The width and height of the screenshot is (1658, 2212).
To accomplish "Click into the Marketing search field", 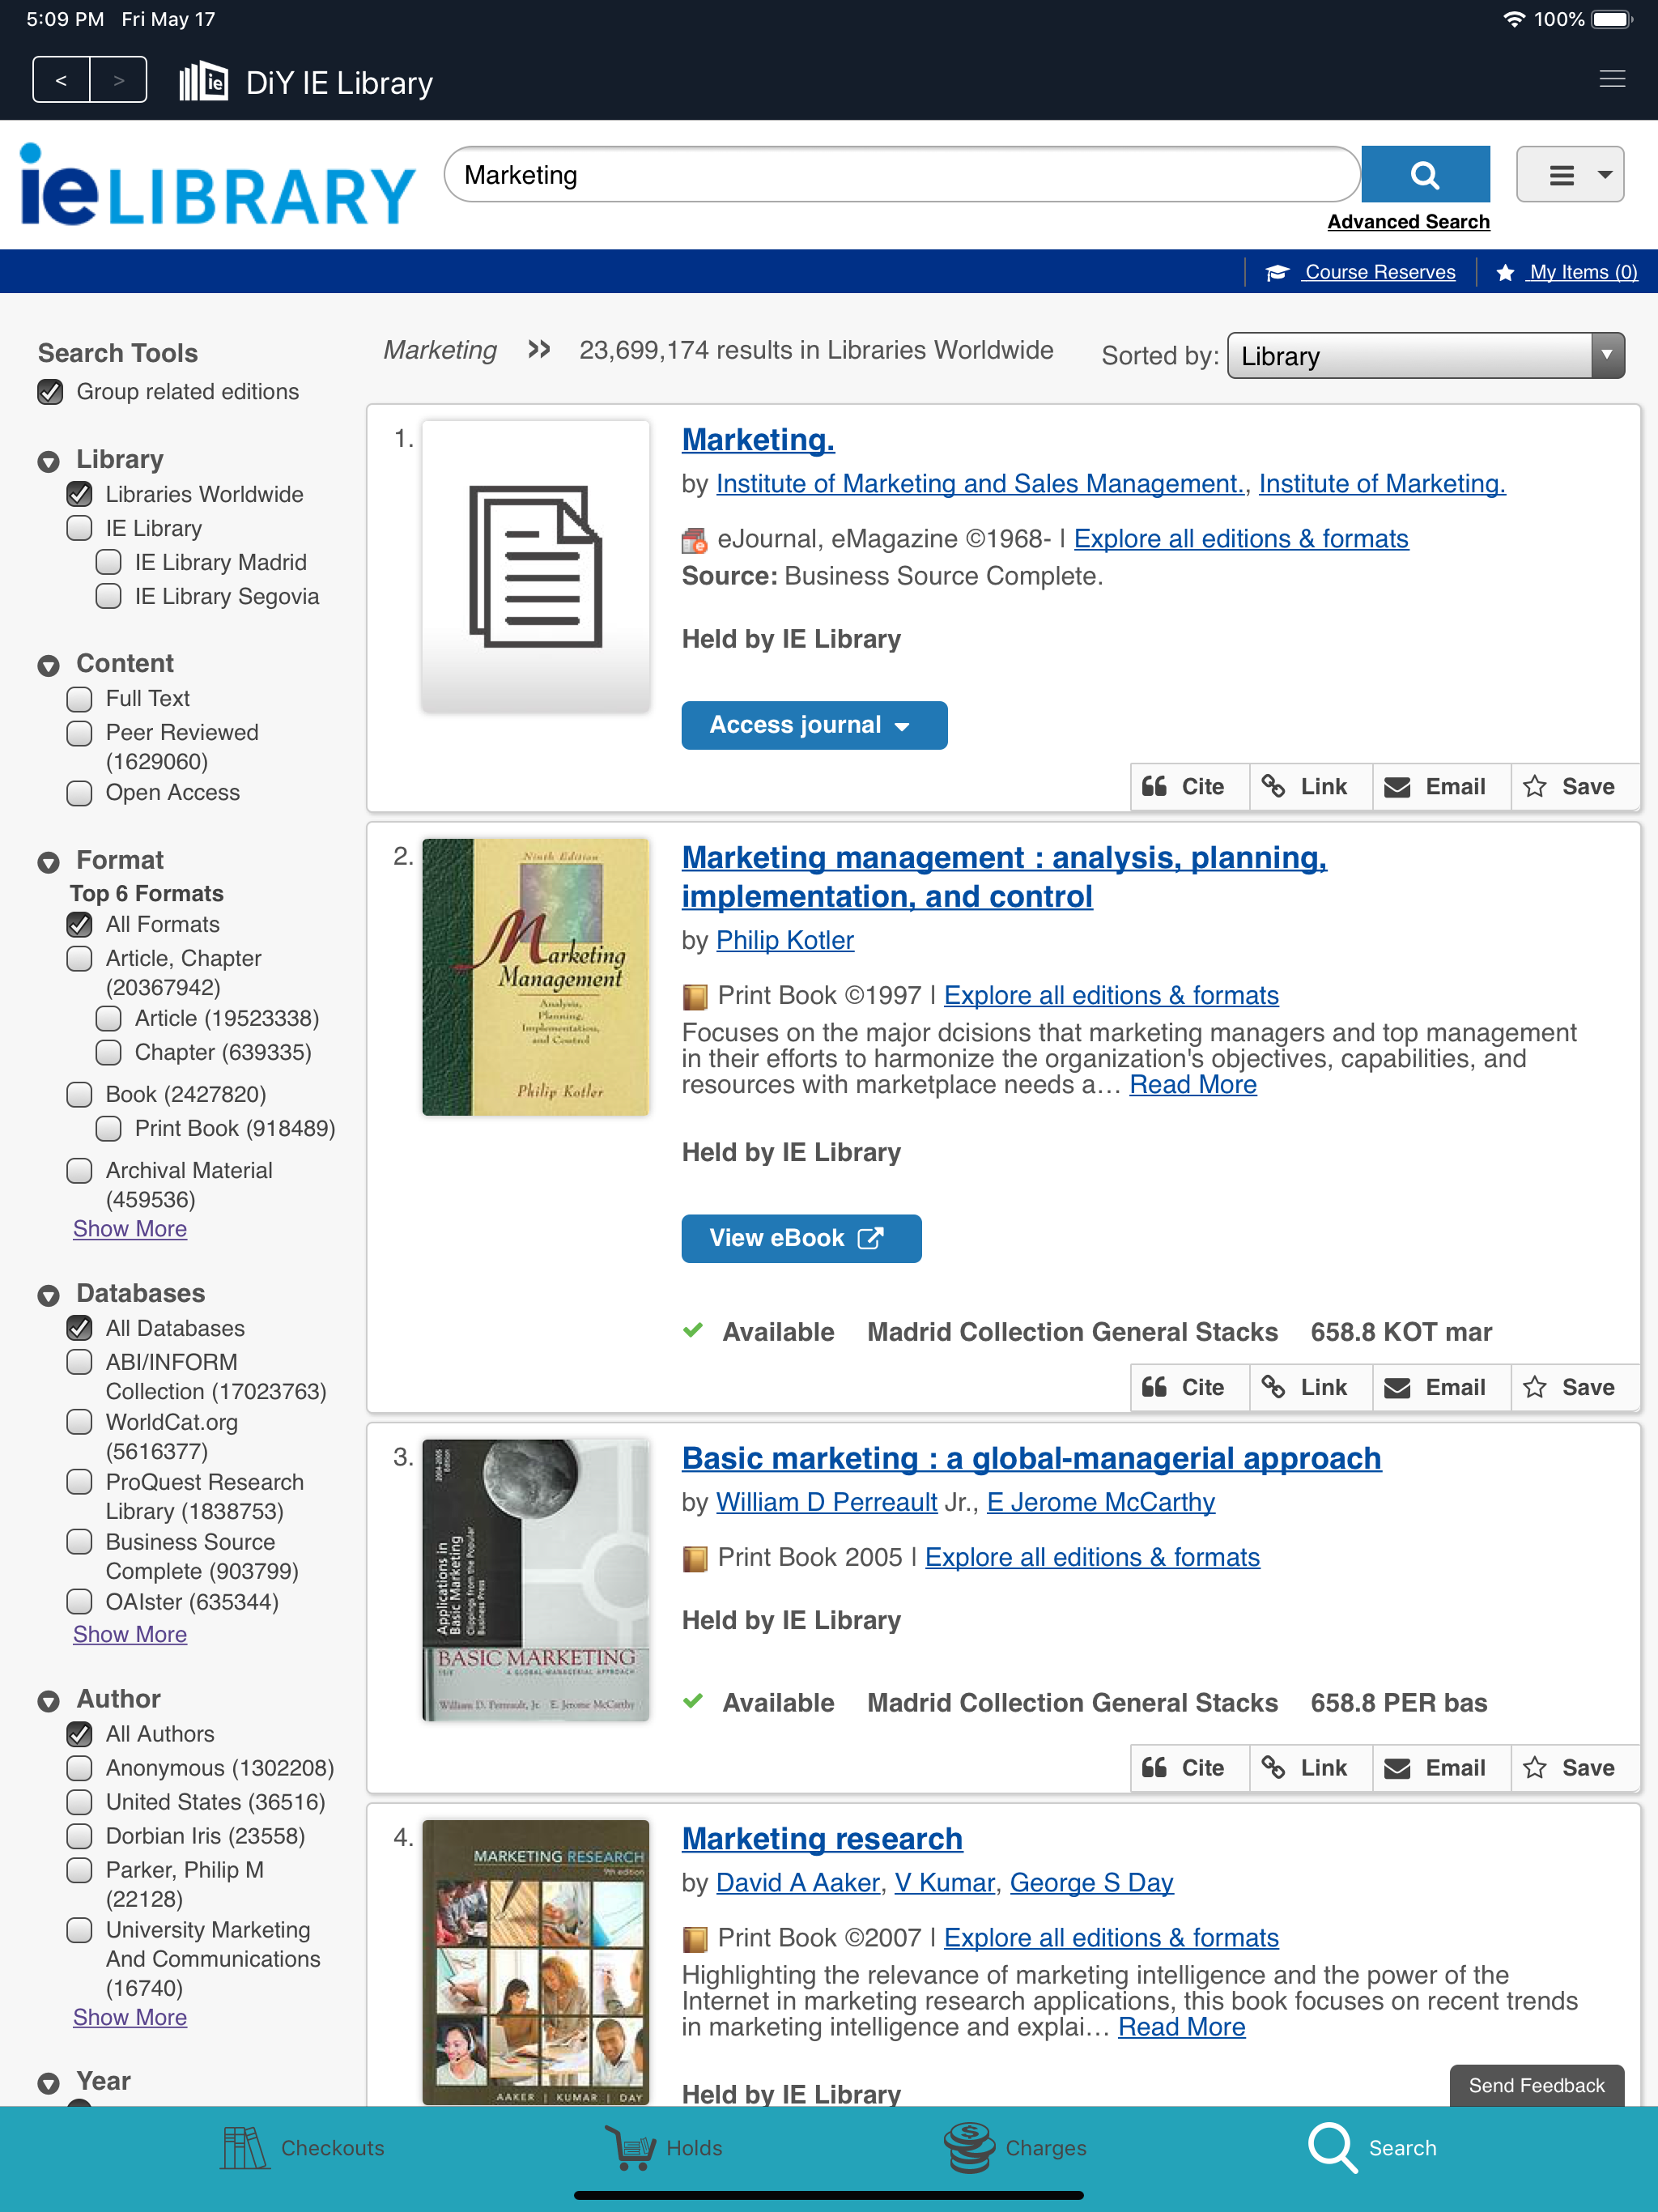I will 901,175.
